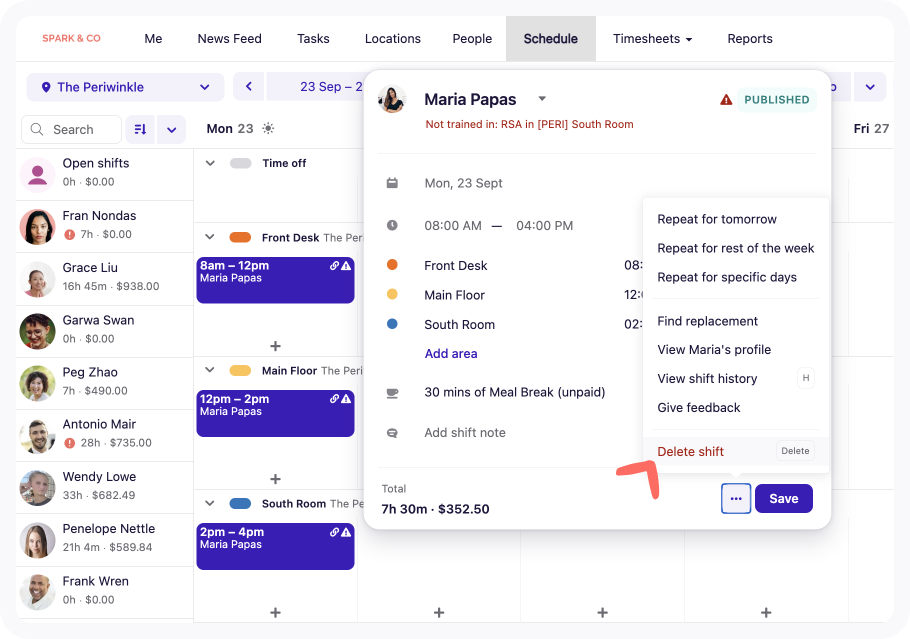Click the location pin icon in The Periwinkle selector
The image size is (910, 639).
click(46, 87)
